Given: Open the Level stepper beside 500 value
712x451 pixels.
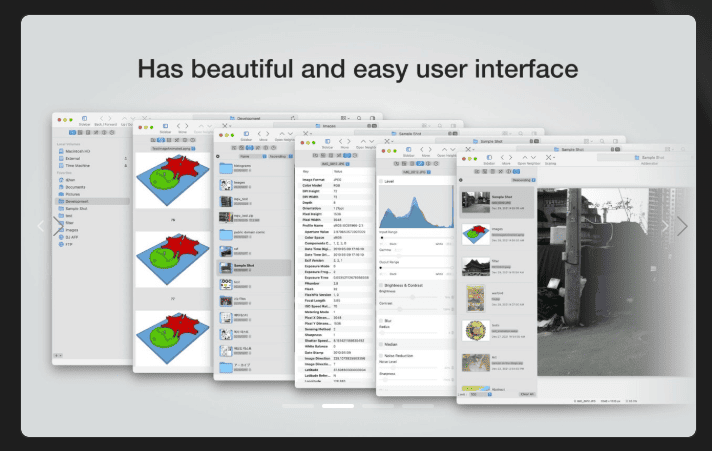Looking at the screenshot, I should 490,394.
